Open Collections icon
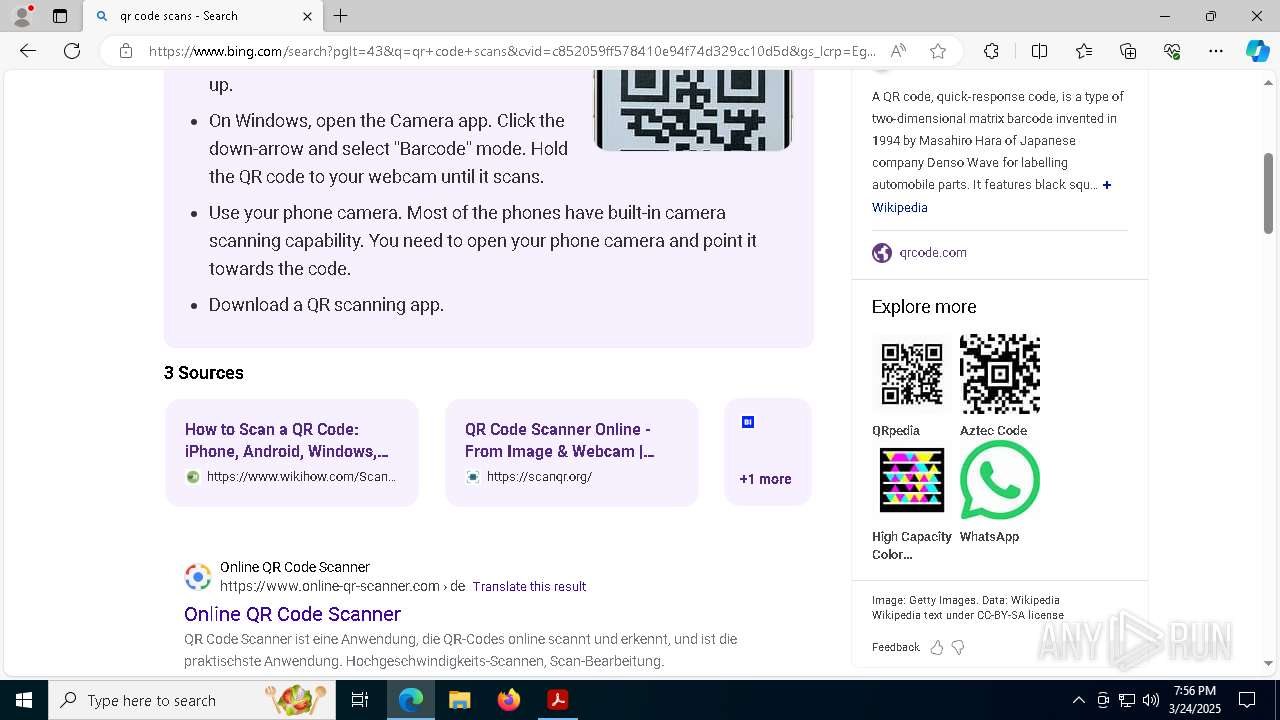This screenshot has height=720, width=1280. 1128,51
